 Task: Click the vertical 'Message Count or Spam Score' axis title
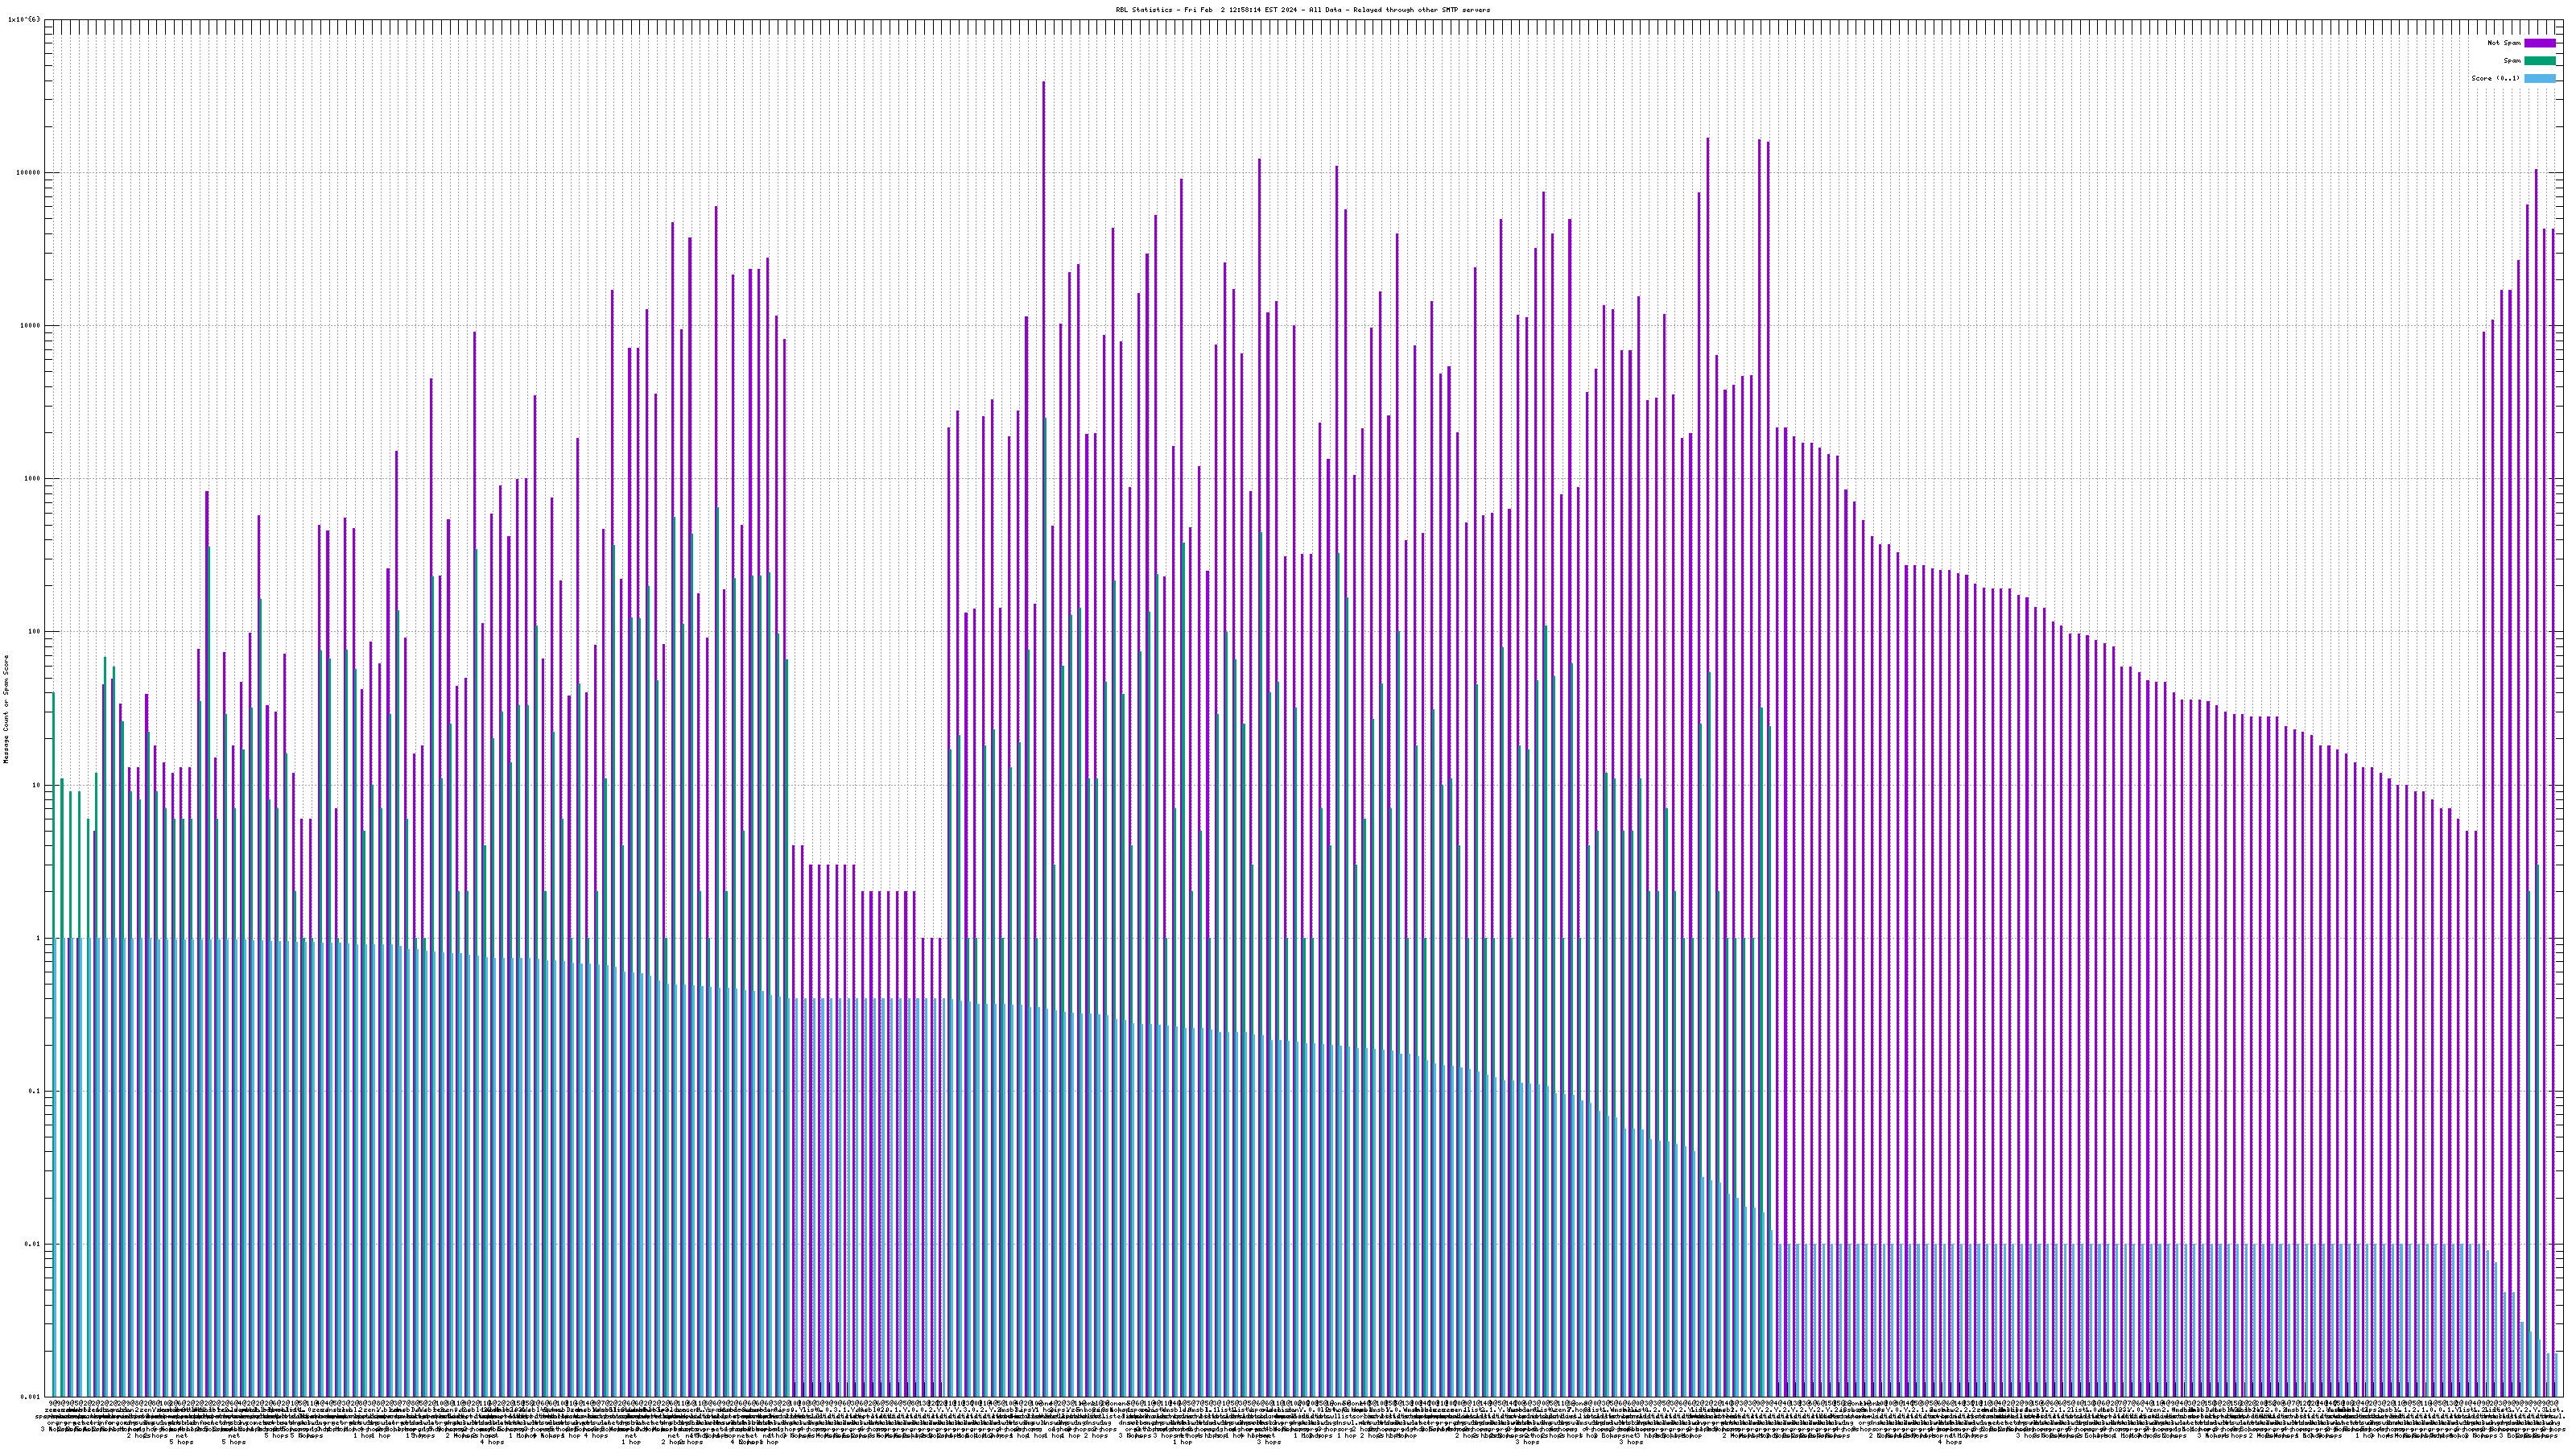[x=6, y=709]
